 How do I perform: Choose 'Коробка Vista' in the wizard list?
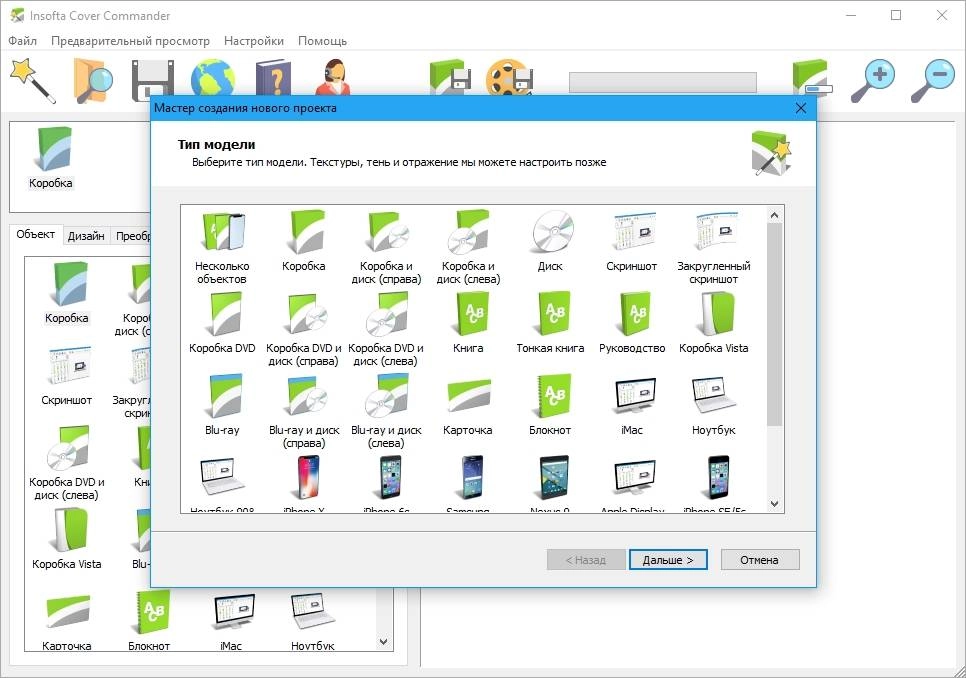(713, 323)
